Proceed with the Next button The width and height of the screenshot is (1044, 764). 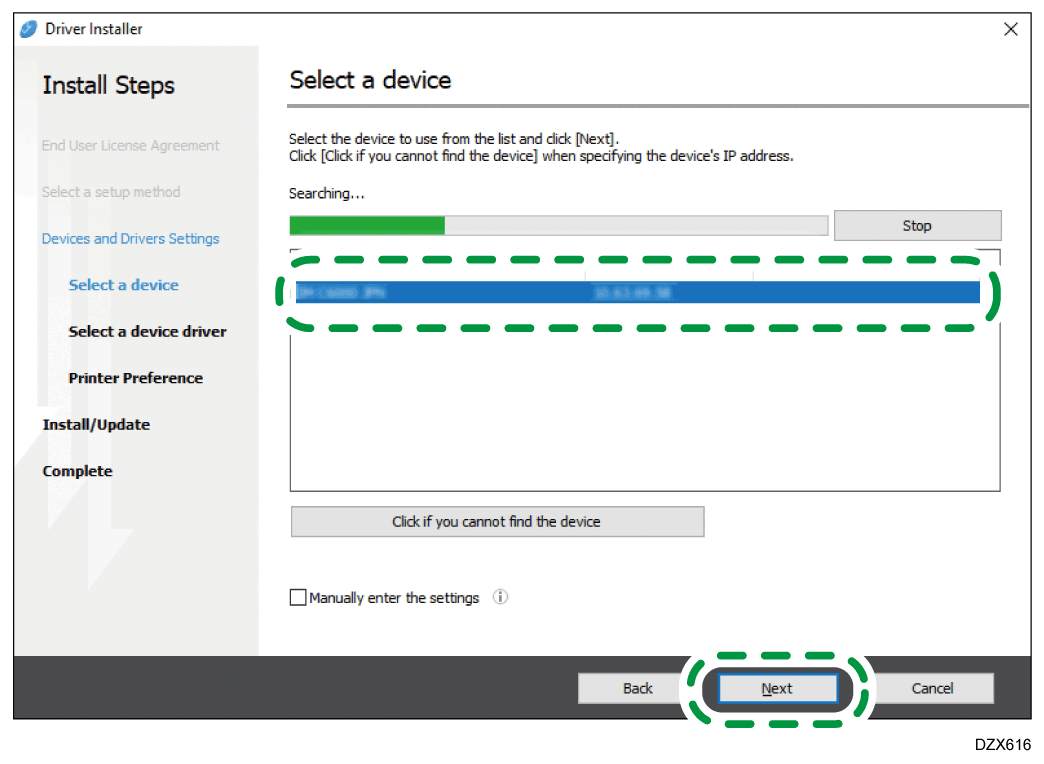[x=777, y=688]
